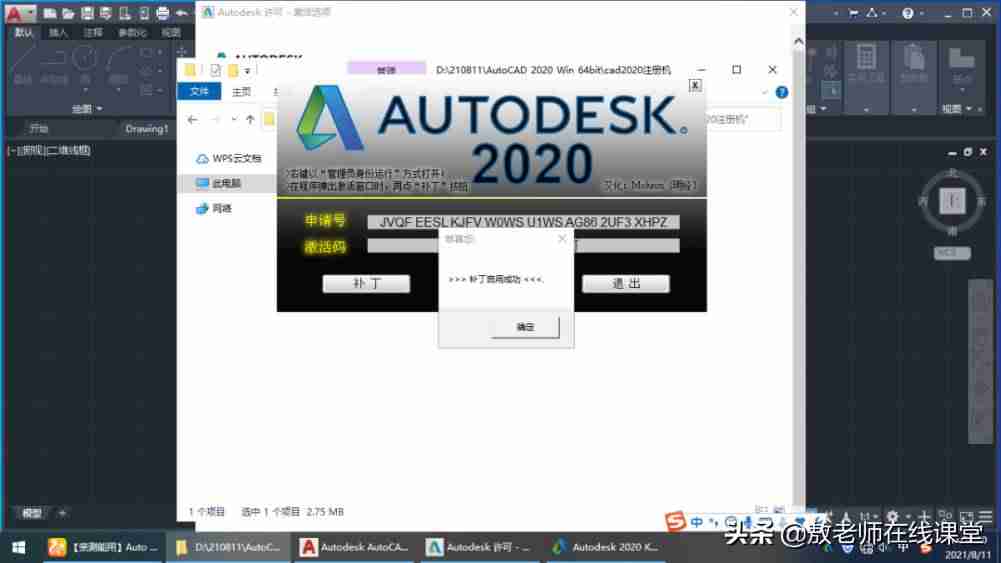Click properties checkmark icon in Explorer title bar
1001x563 pixels.
click(x=215, y=70)
